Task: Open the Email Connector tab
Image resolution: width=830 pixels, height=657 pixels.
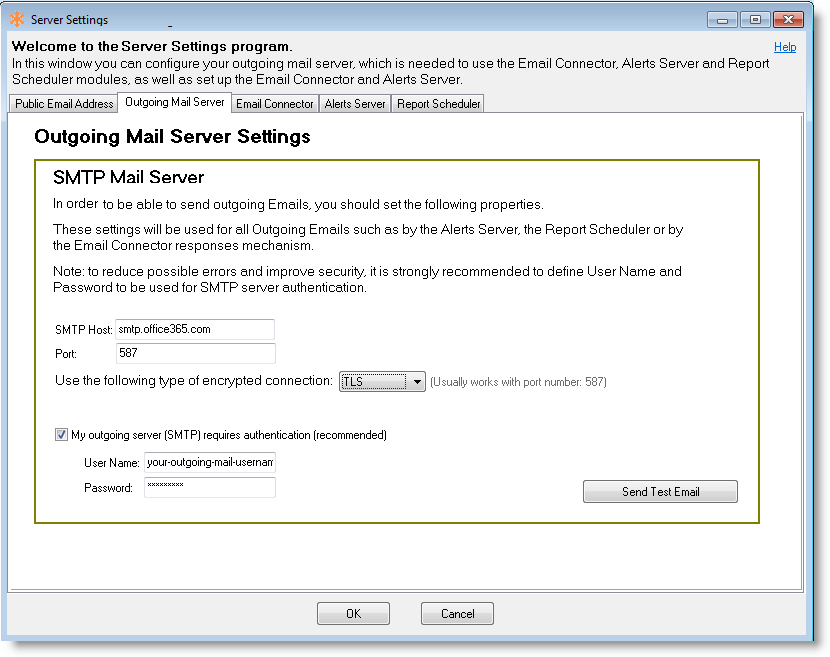Action: 275,103
